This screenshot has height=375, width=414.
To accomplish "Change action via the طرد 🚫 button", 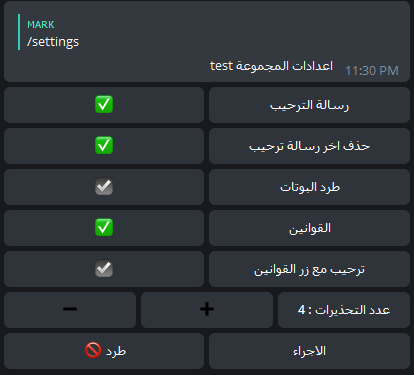I will pos(104,351).
